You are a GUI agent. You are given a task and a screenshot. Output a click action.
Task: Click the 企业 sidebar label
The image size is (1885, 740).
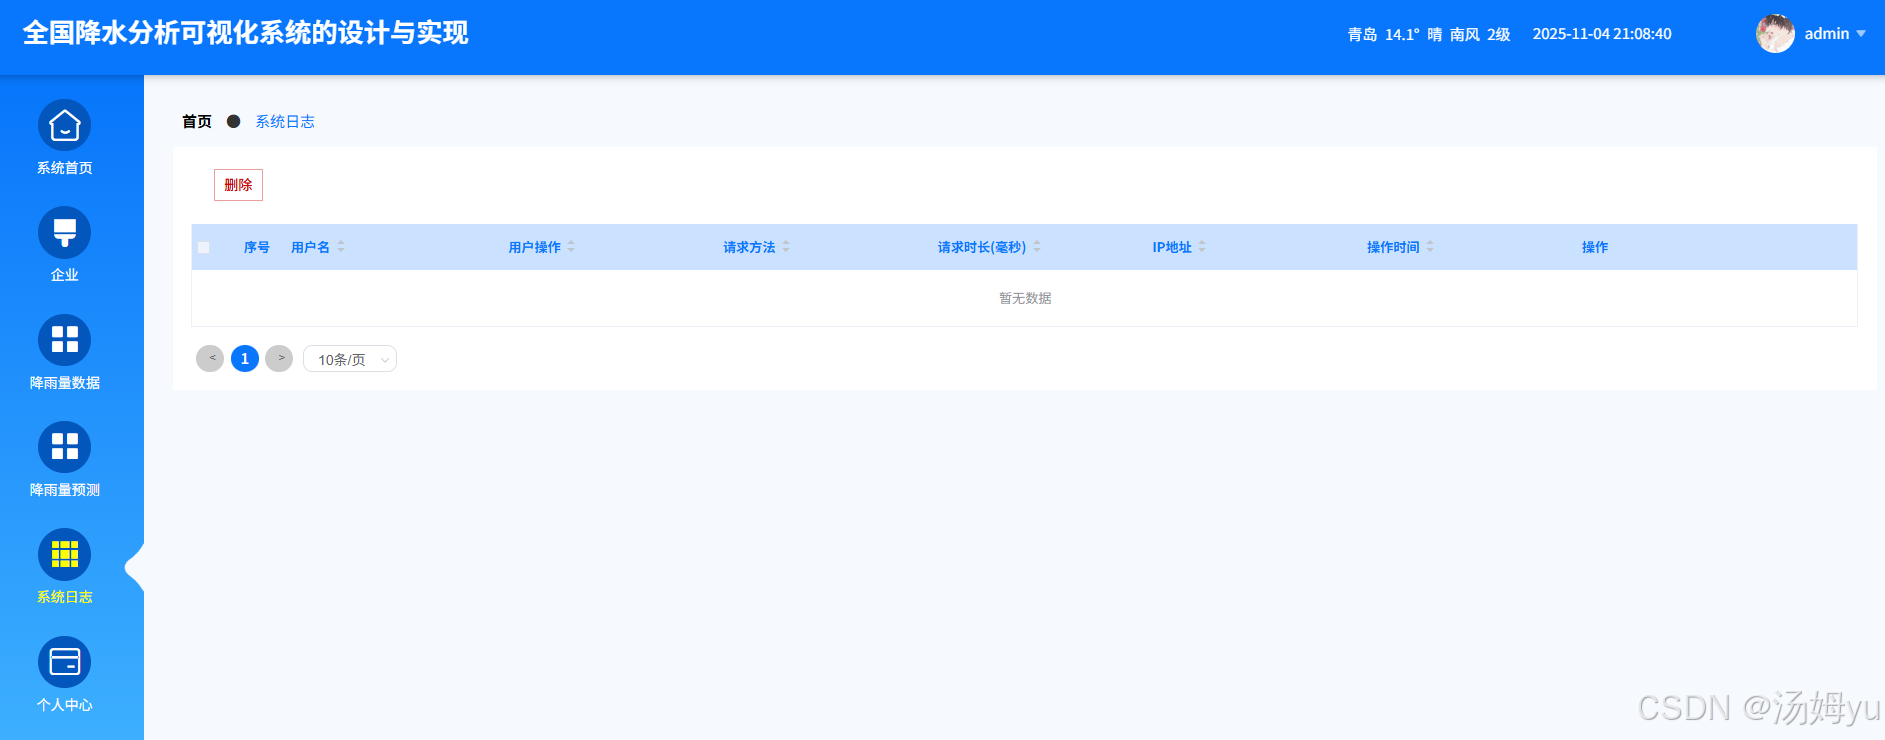65,275
